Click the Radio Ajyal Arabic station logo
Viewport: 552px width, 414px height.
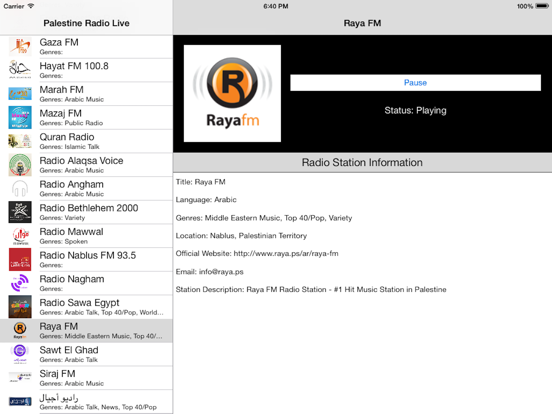pyautogui.click(x=20, y=401)
